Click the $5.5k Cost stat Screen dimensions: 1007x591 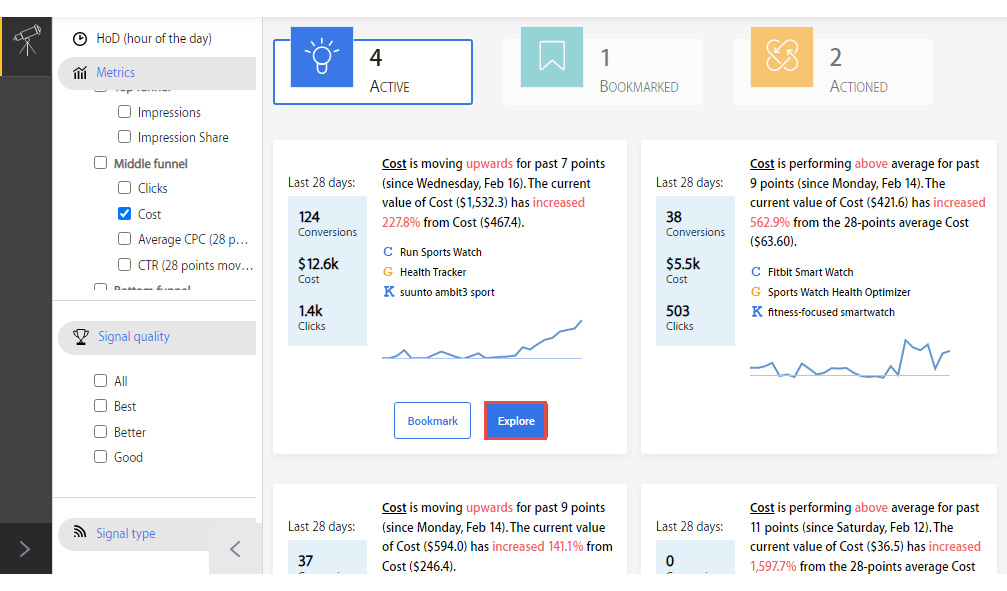683,270
